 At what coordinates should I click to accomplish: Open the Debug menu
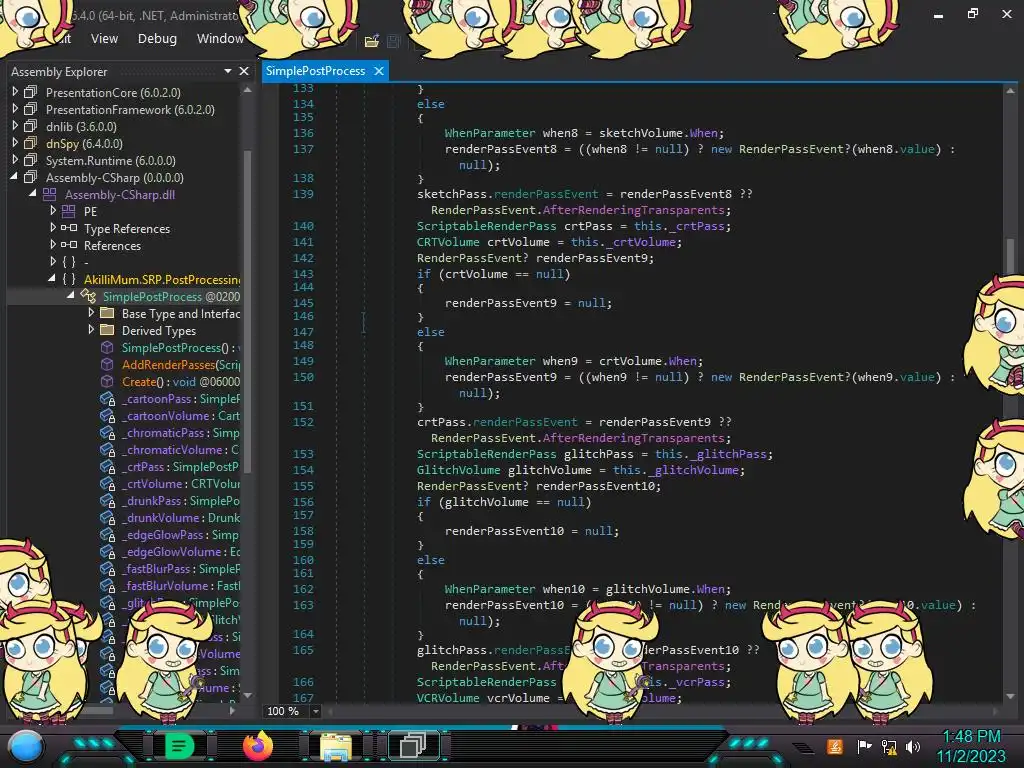[x=157, y=39]
